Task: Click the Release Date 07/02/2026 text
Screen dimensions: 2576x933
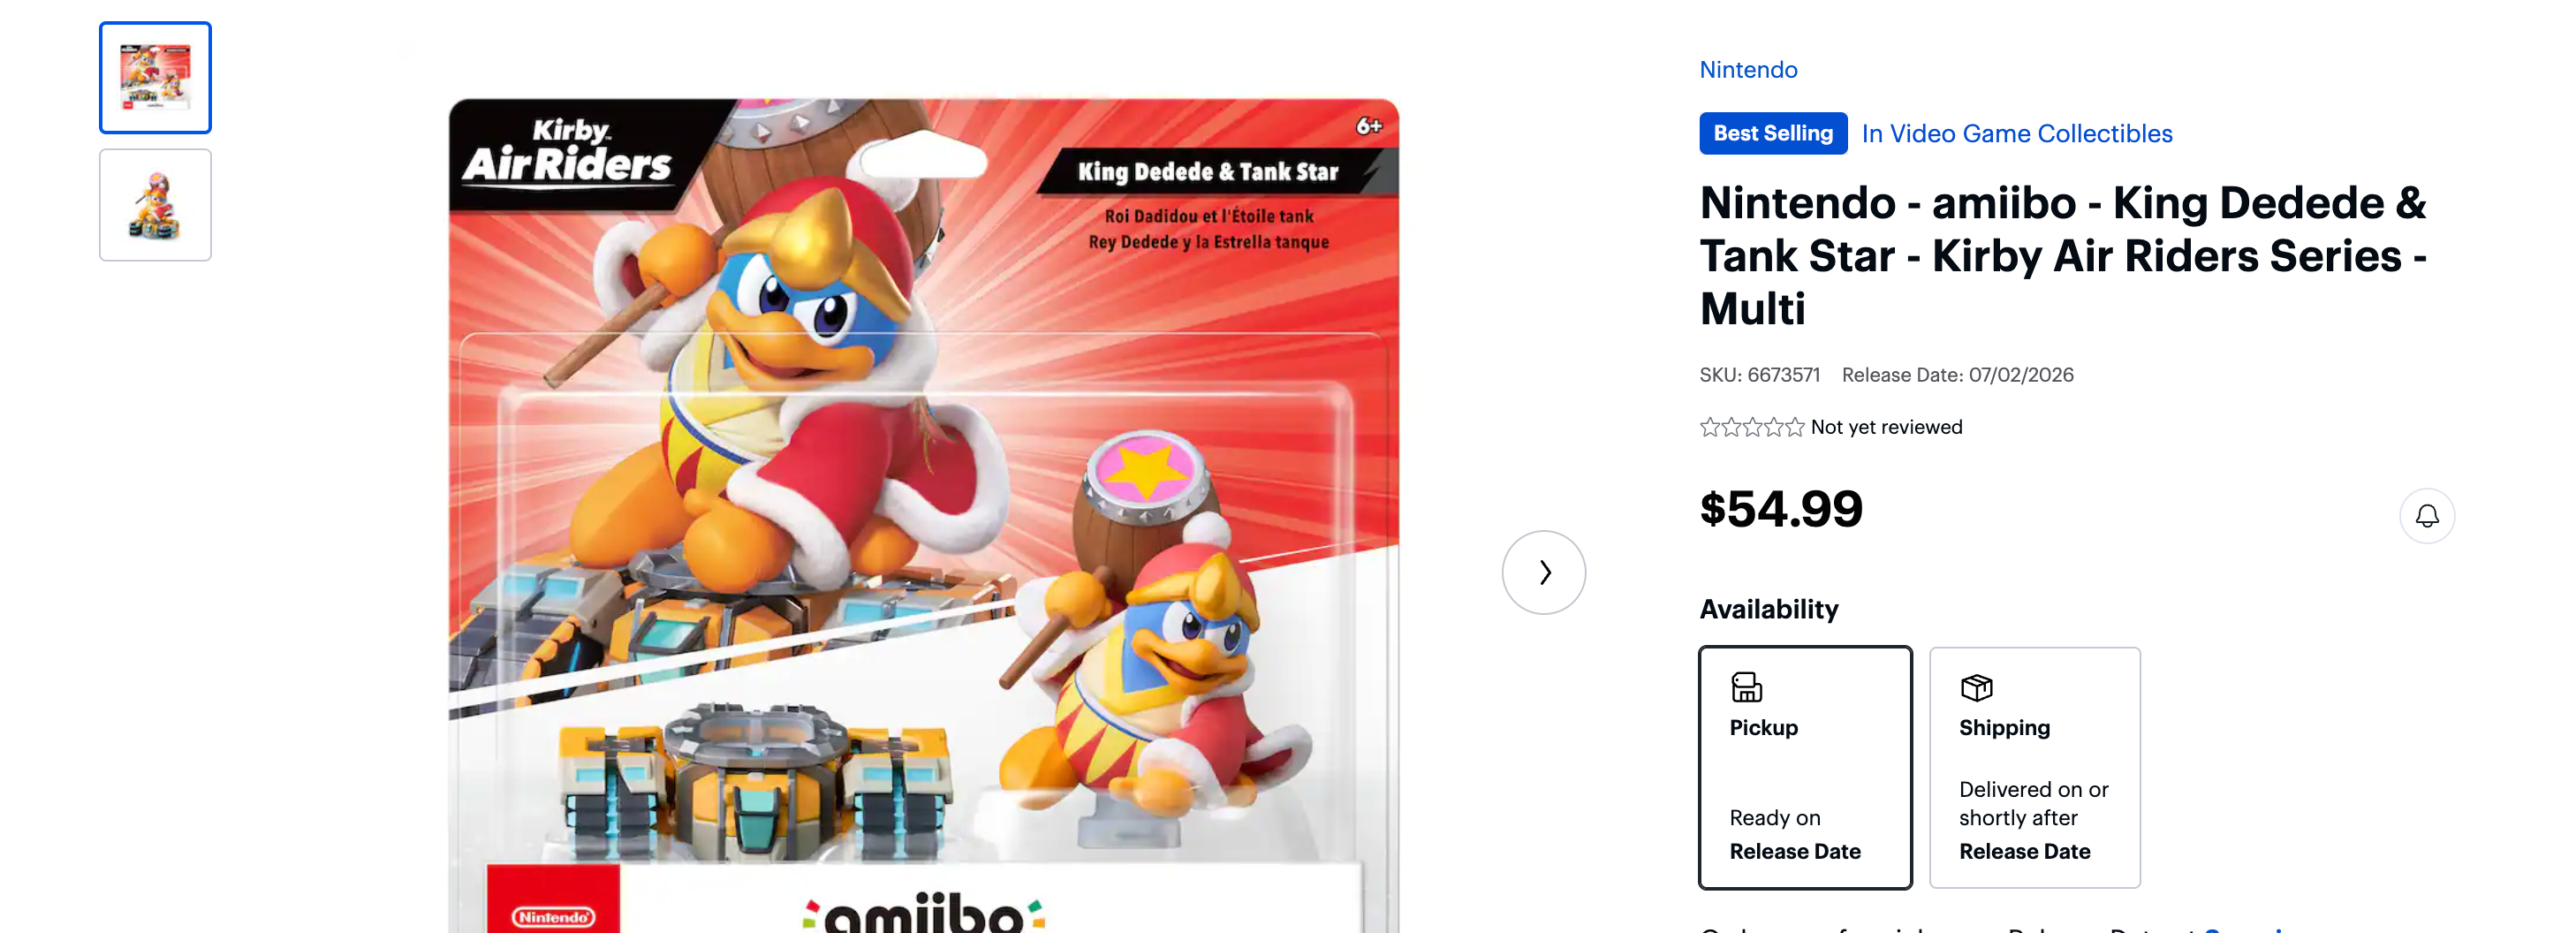Action: (1957, 375)
